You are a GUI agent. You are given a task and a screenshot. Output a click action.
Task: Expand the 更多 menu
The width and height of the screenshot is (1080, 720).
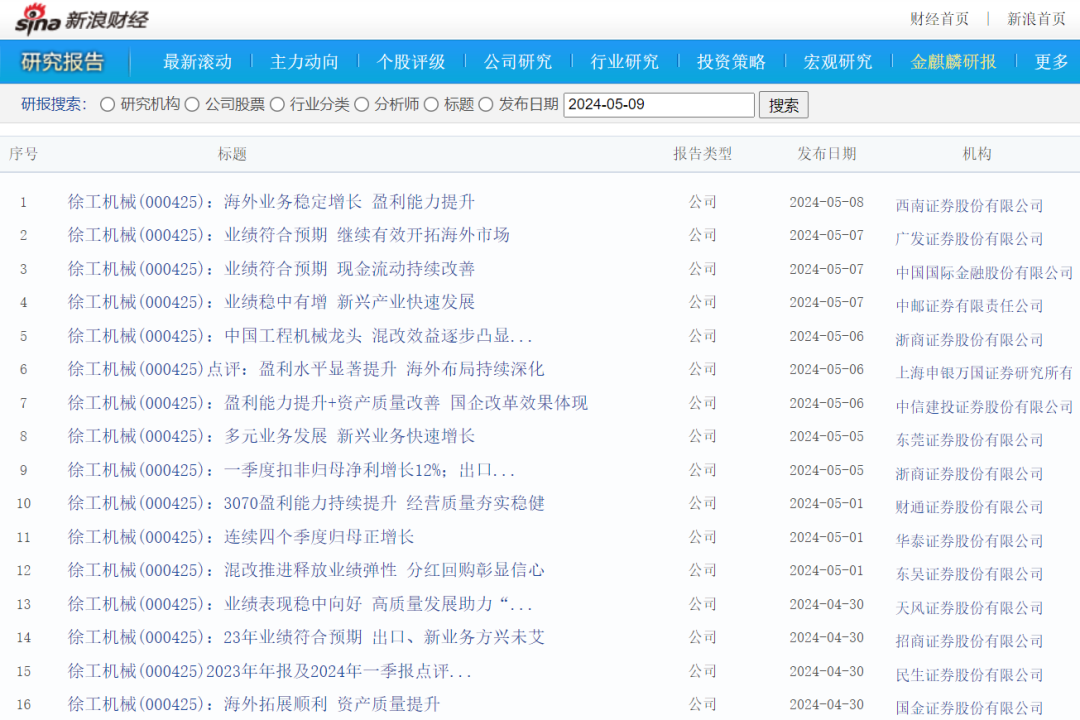[x=1051, y=62]
